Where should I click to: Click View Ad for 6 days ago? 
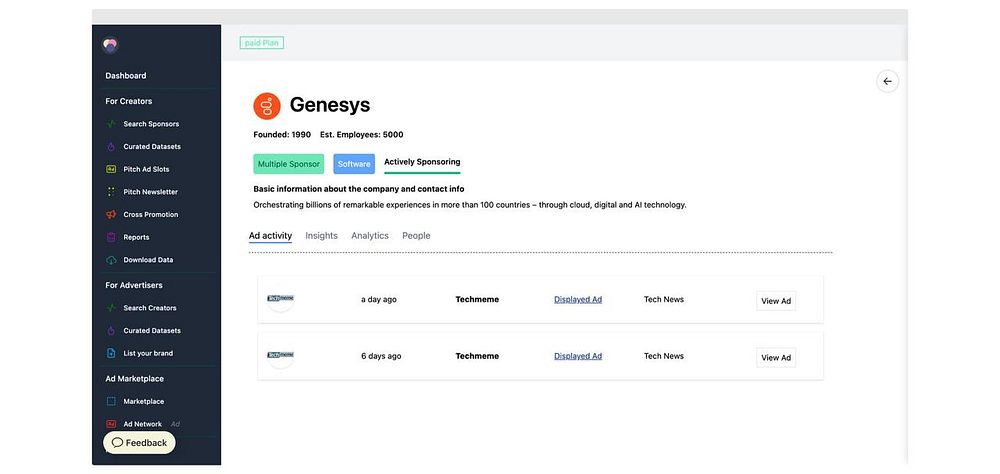coord(776,358)
